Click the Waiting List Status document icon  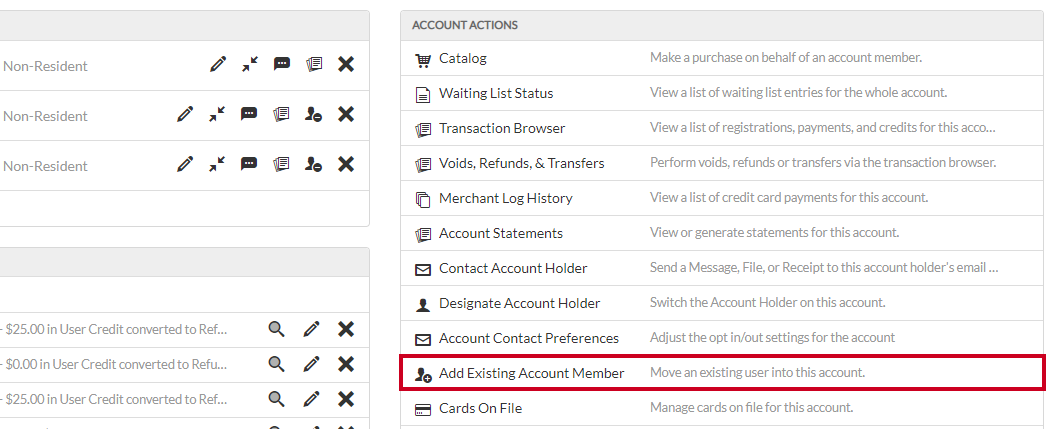[422, 95]
